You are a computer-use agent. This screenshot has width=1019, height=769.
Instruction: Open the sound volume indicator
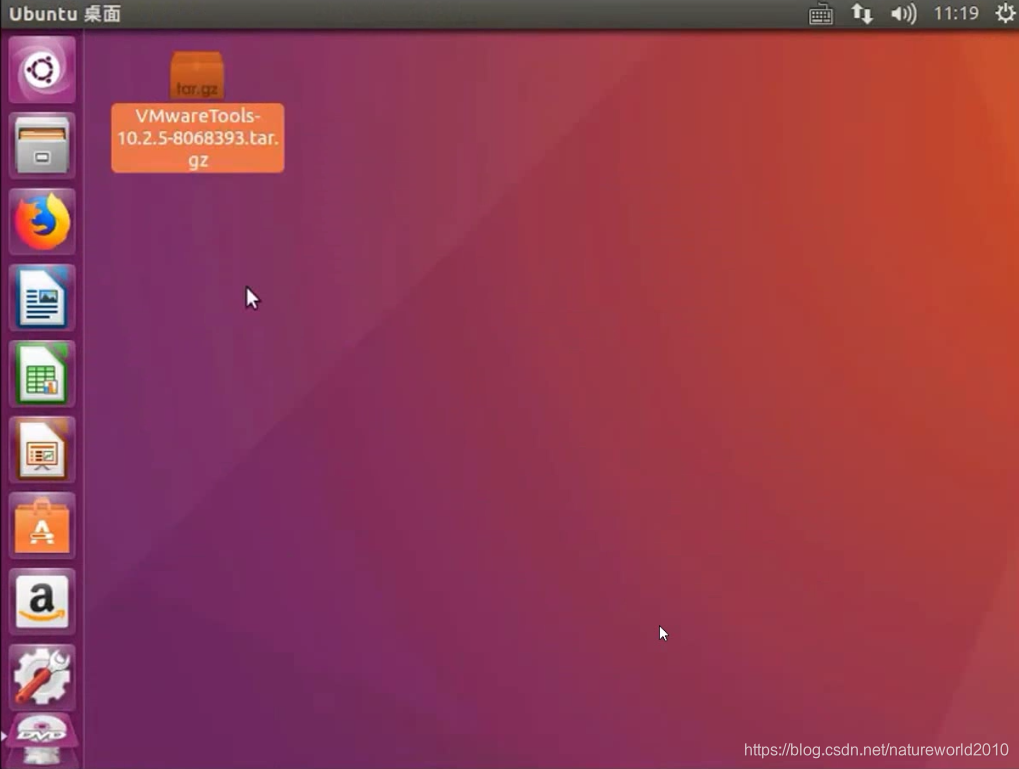[x=903, y=14]
